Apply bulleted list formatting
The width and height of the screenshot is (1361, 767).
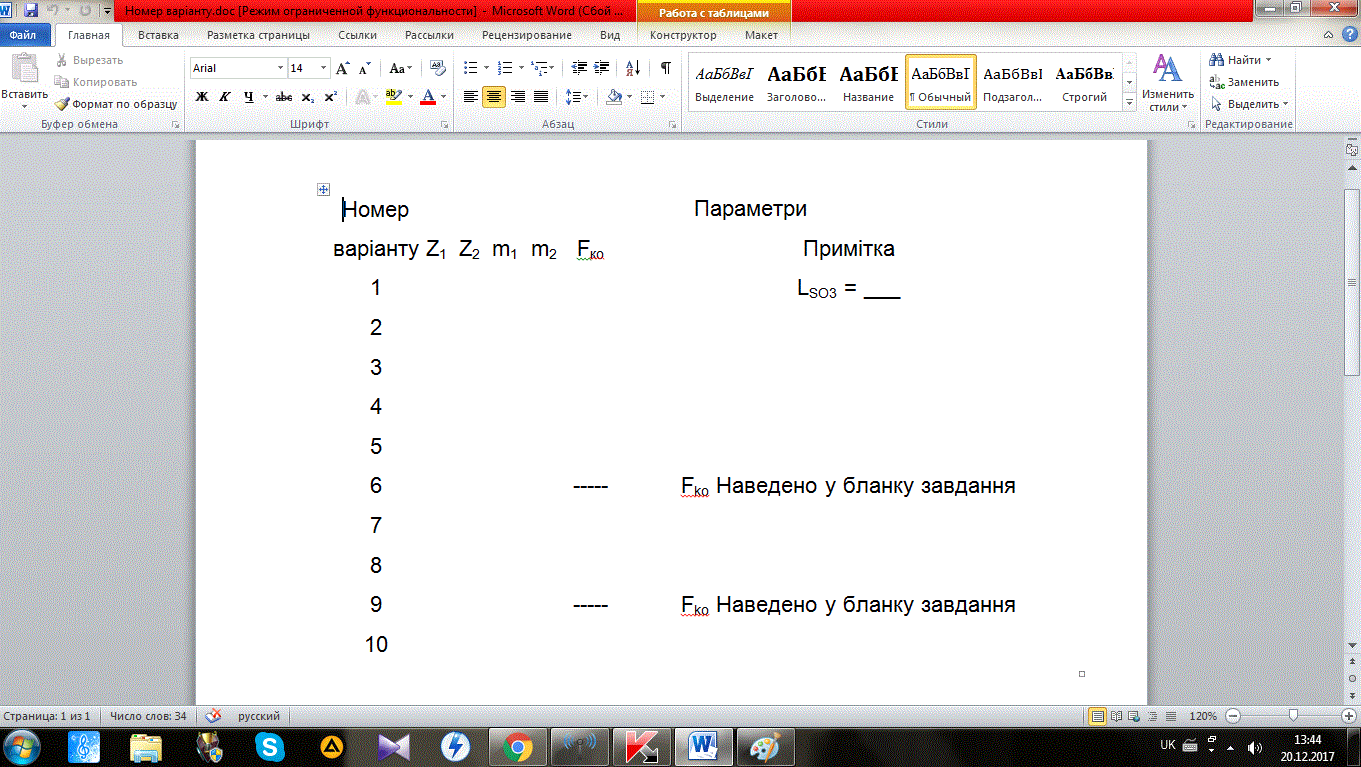coord(472,68)
